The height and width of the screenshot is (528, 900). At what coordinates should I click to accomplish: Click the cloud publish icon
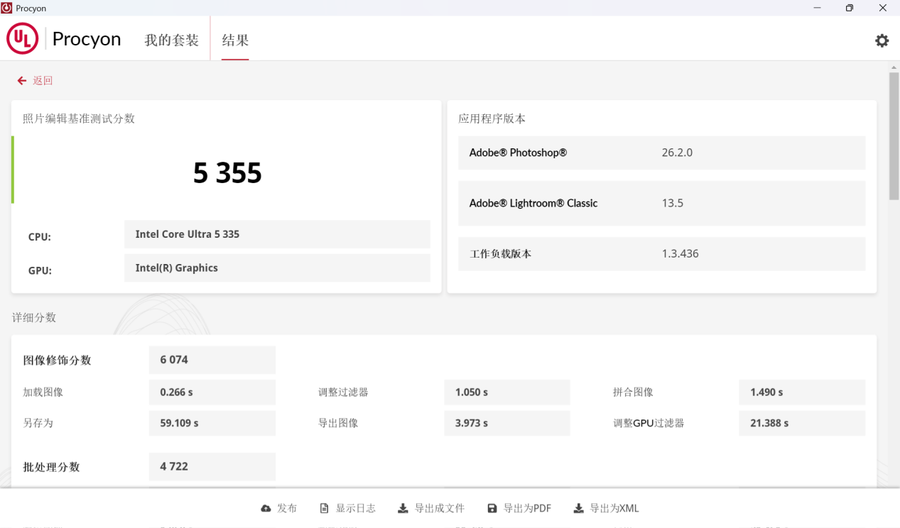(x=266, y=508)
